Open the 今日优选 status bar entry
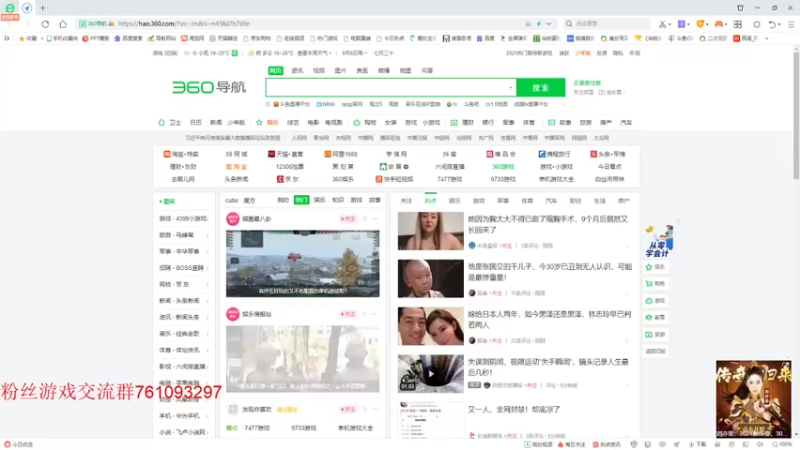The height and width of the screenshot is (450, 800). pyautogui.click(x=19, y=444)
